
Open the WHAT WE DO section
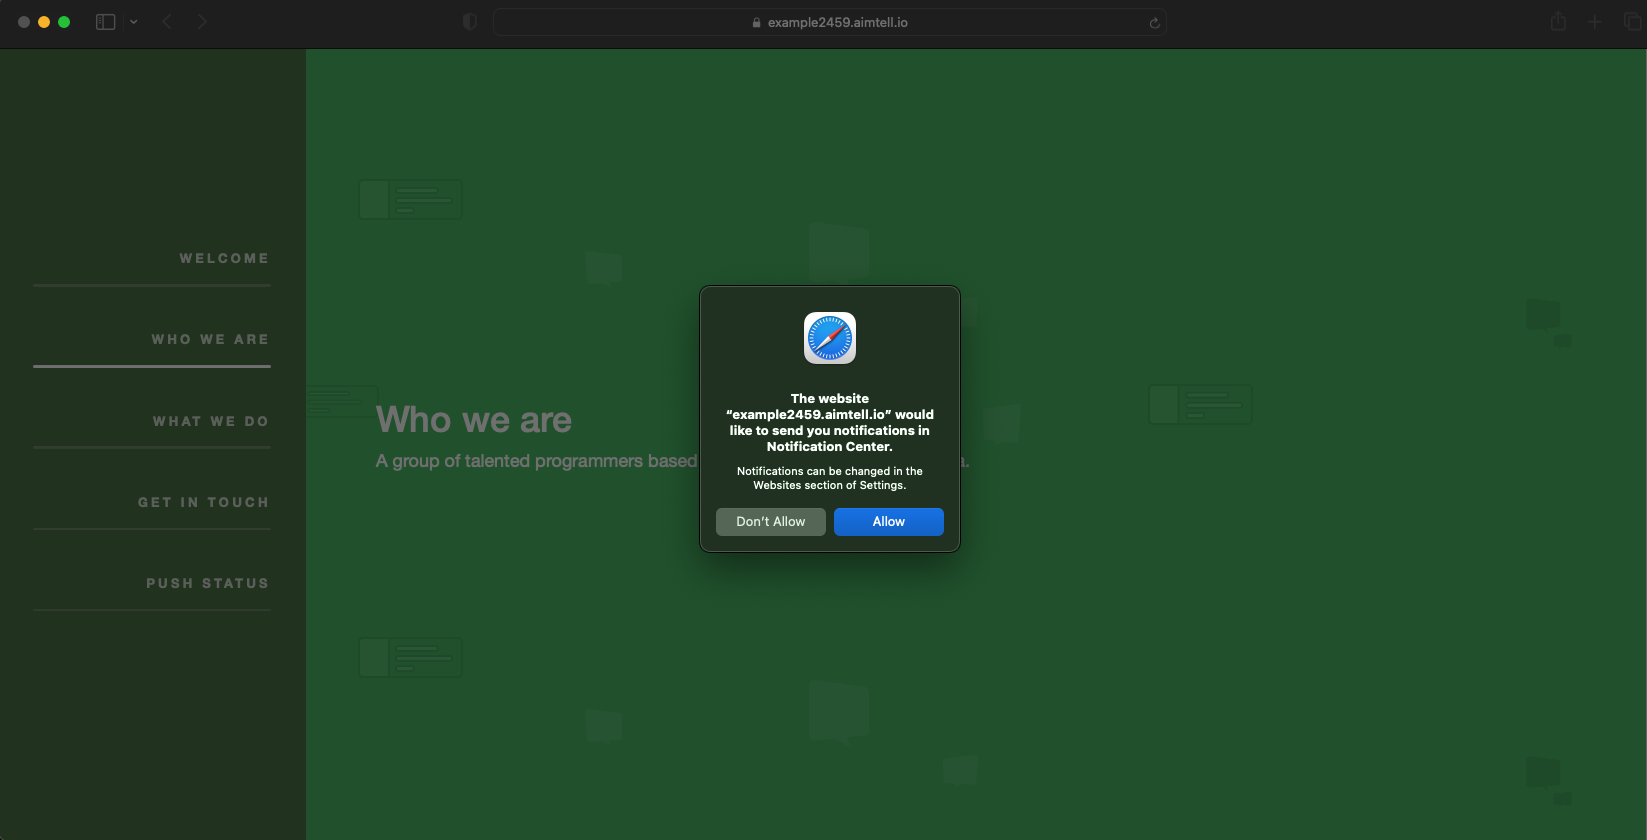(x=211, y=422)
